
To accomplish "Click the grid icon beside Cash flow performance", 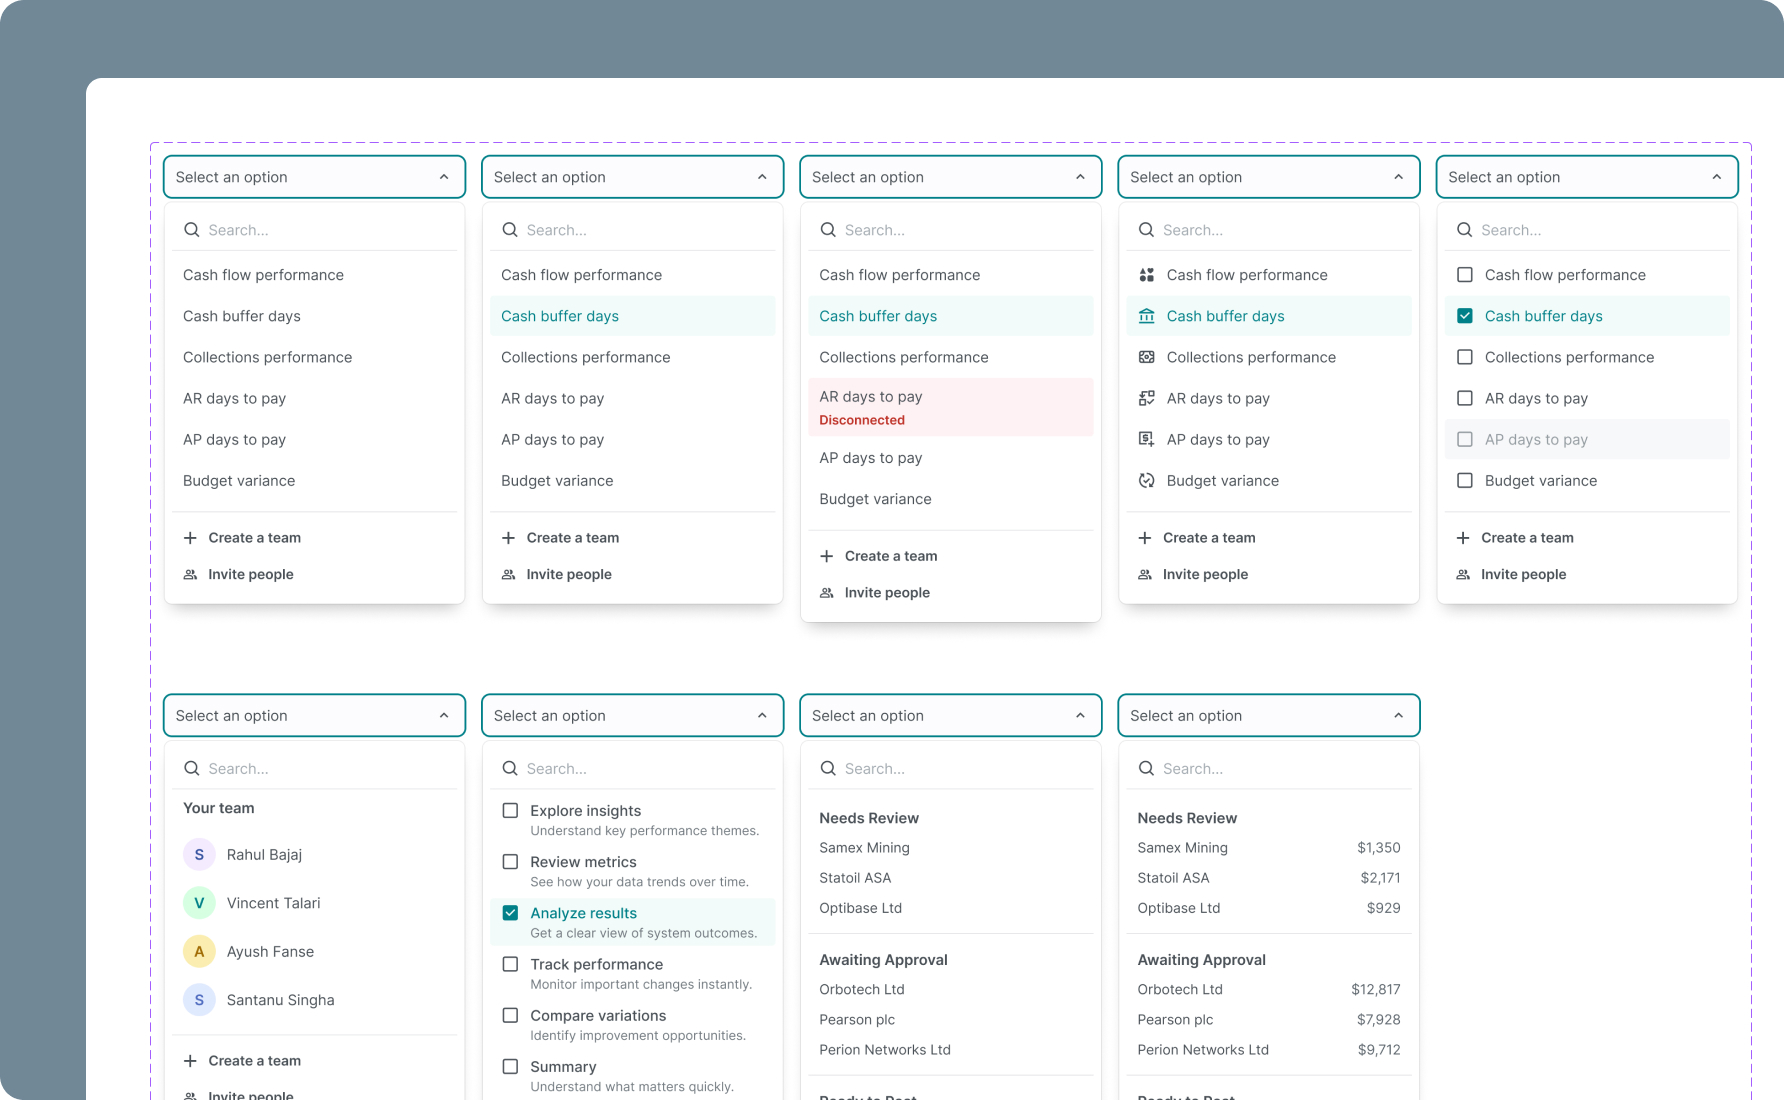I will (1146, 275).
